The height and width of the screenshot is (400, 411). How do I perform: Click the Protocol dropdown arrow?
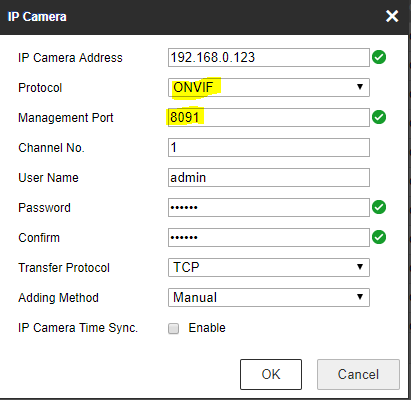click(360, 87)
